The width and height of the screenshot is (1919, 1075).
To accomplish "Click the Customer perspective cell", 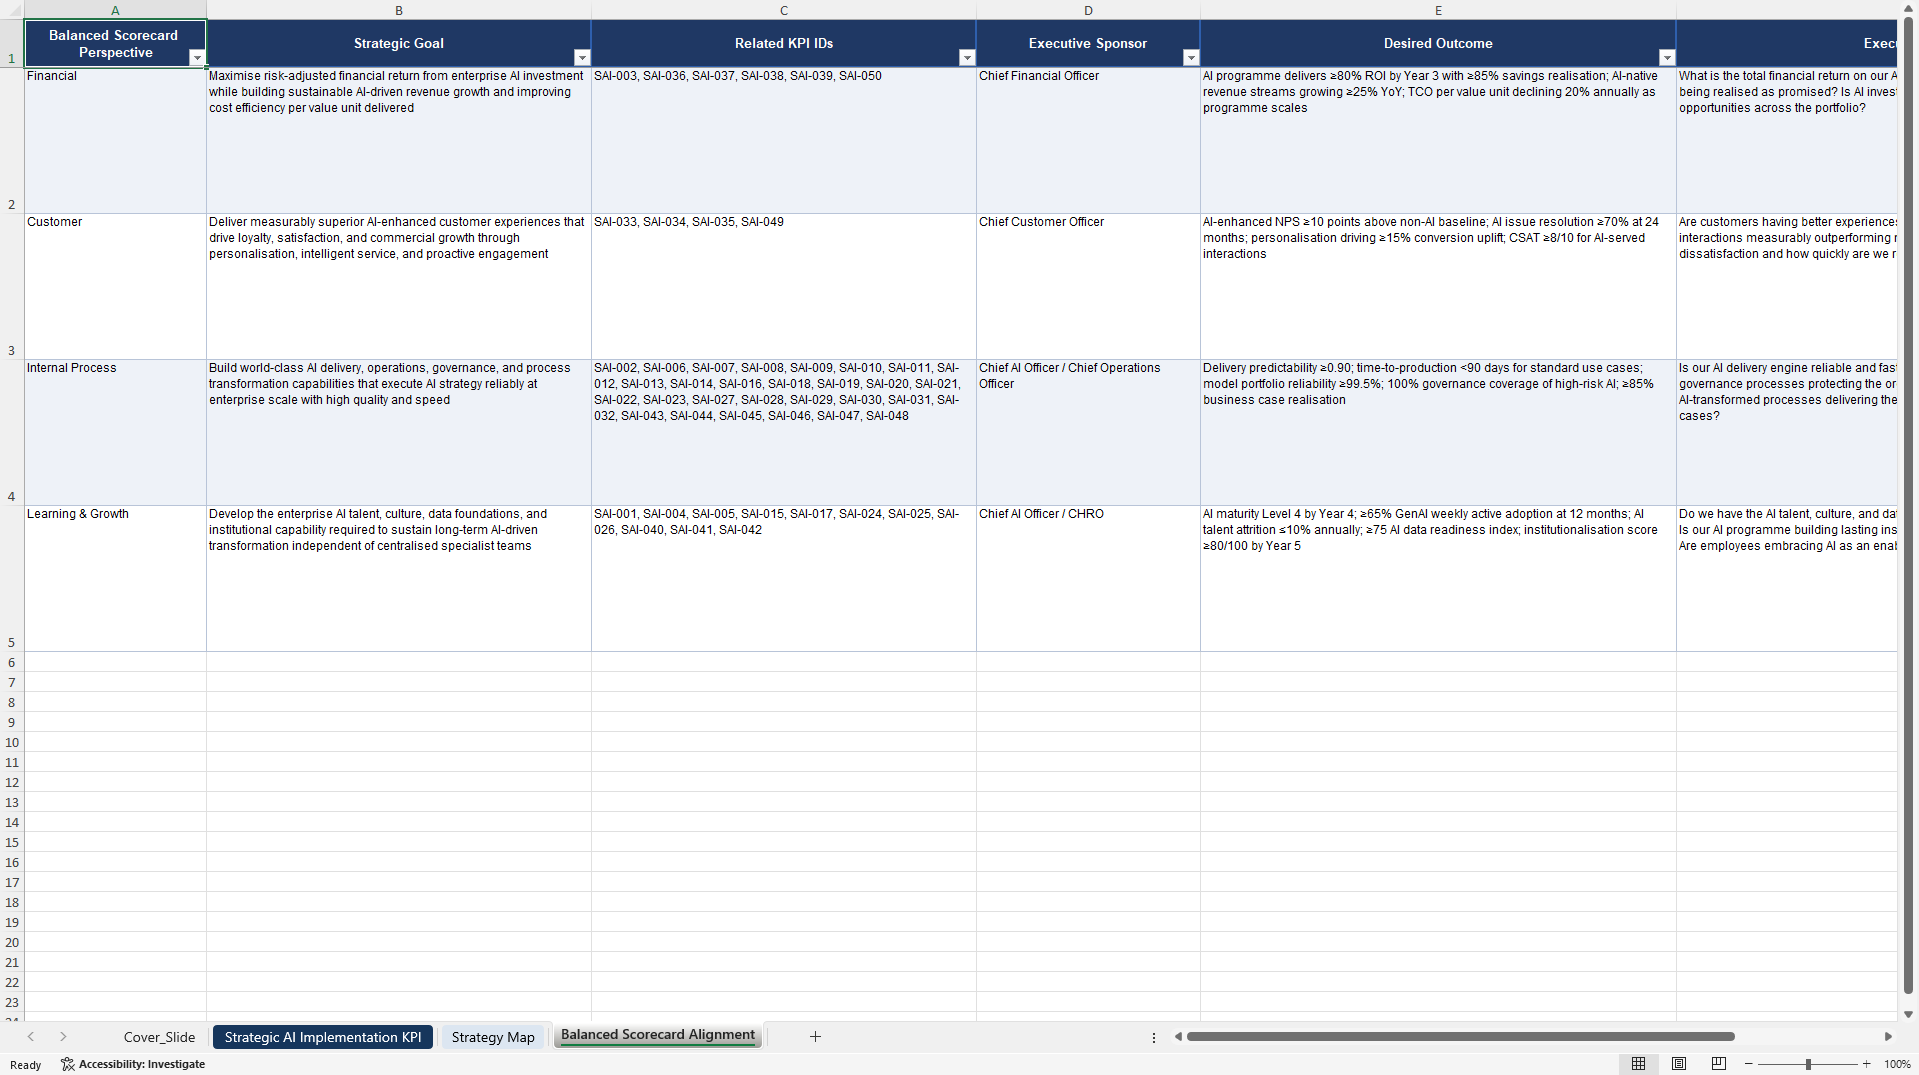I will click(115, 286).
